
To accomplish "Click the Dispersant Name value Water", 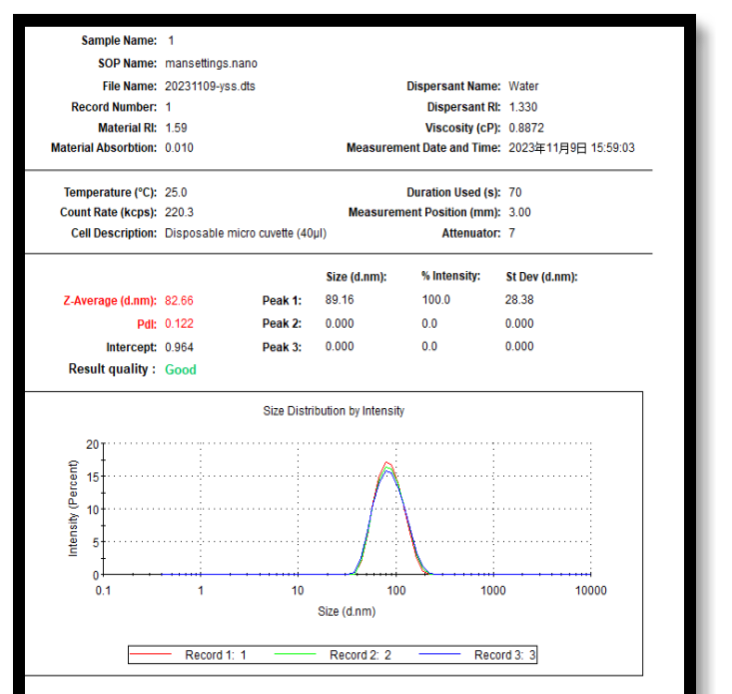I will click(x=523, y=86).
